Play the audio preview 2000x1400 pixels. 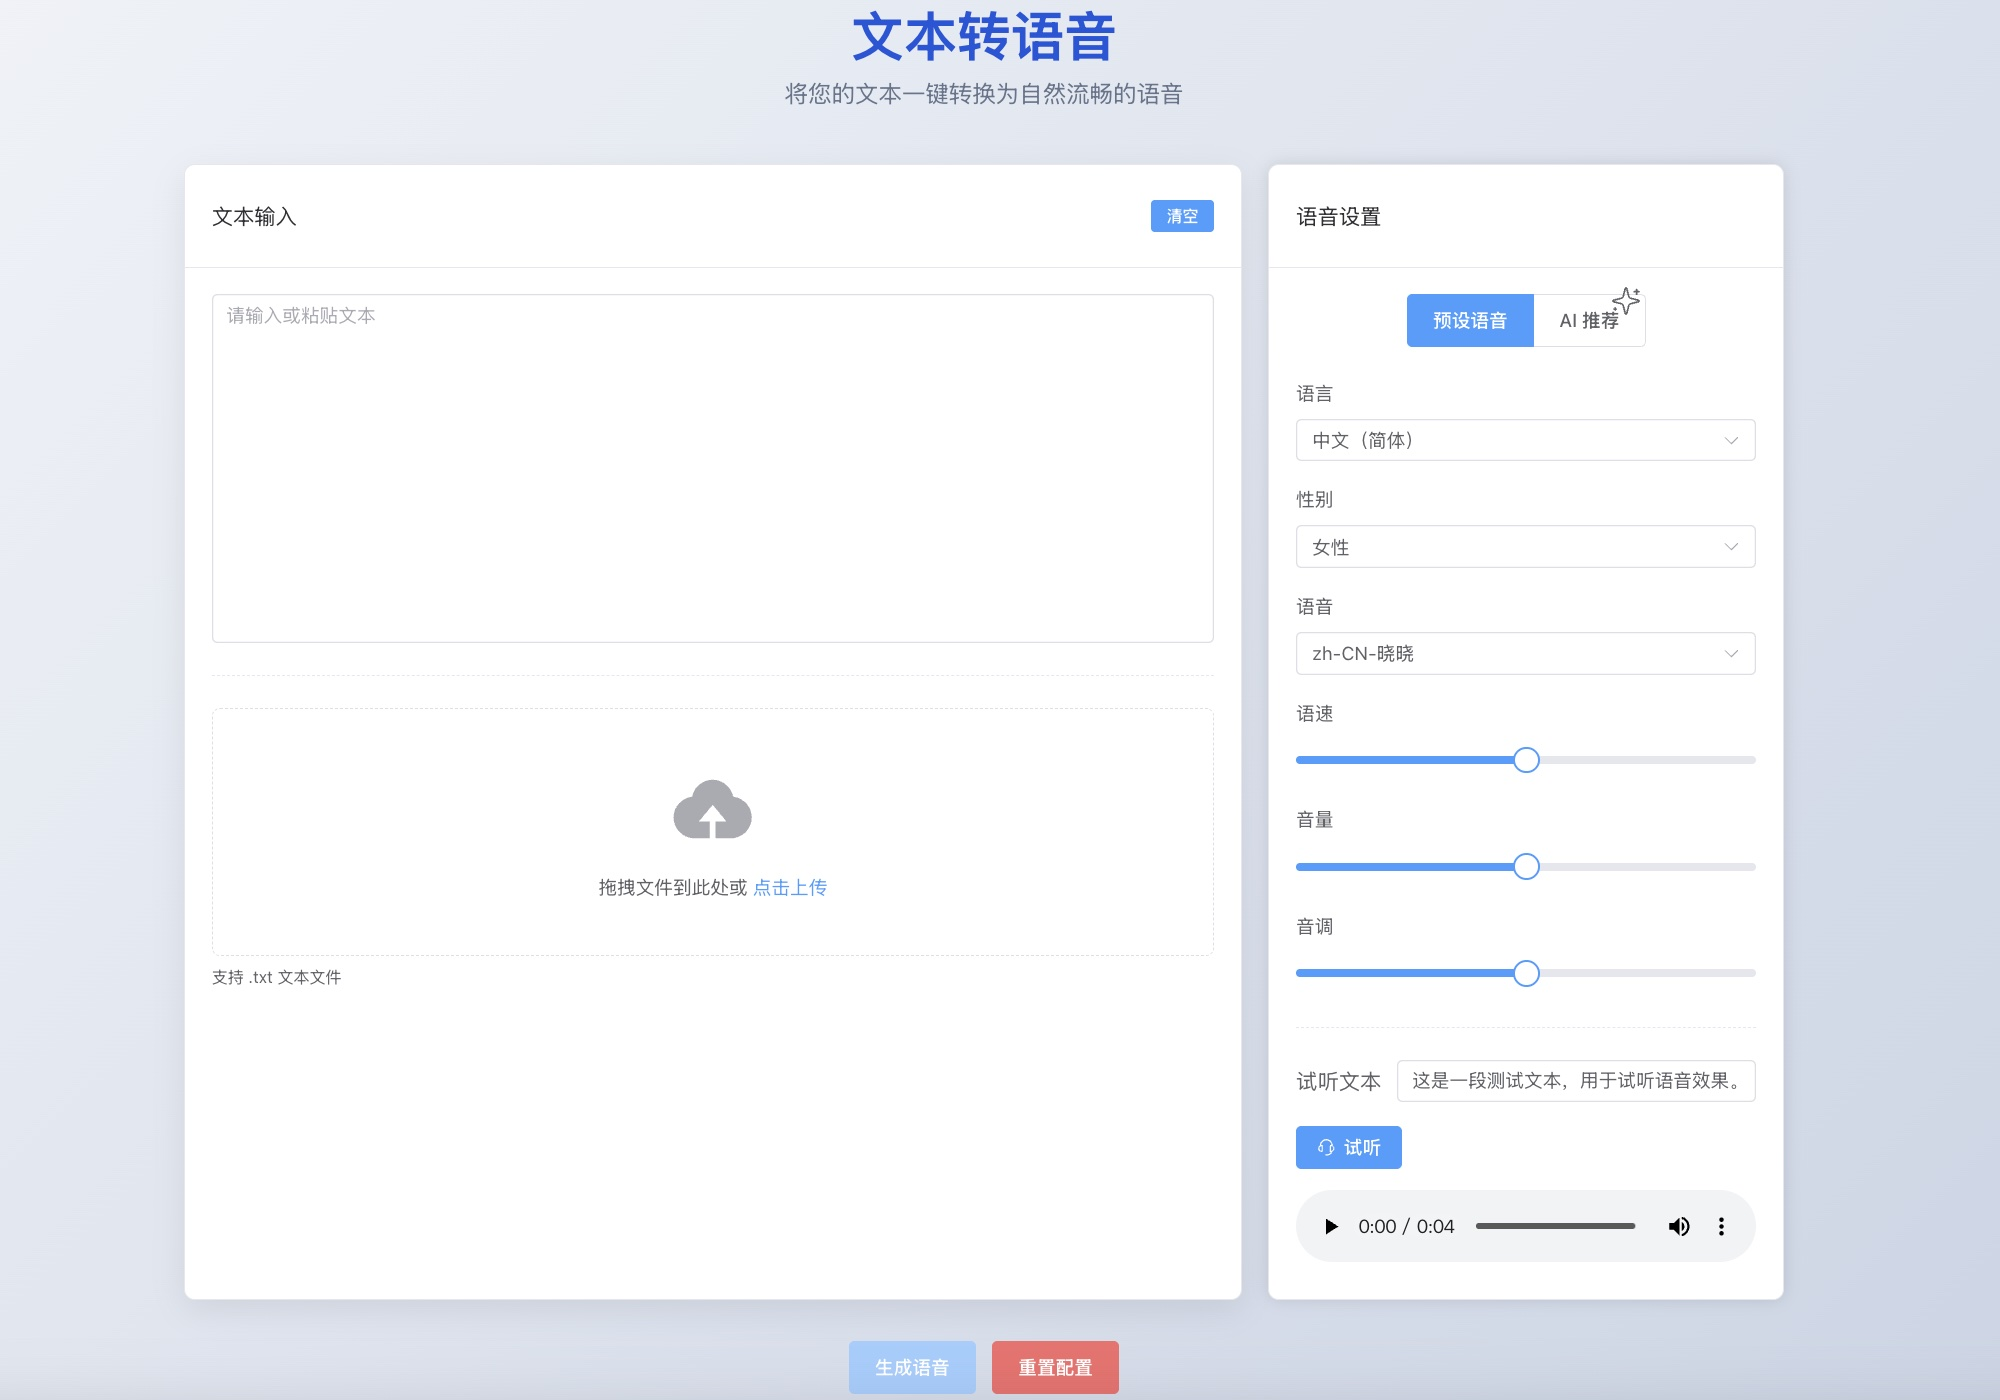click(x=1331, y=1226)
